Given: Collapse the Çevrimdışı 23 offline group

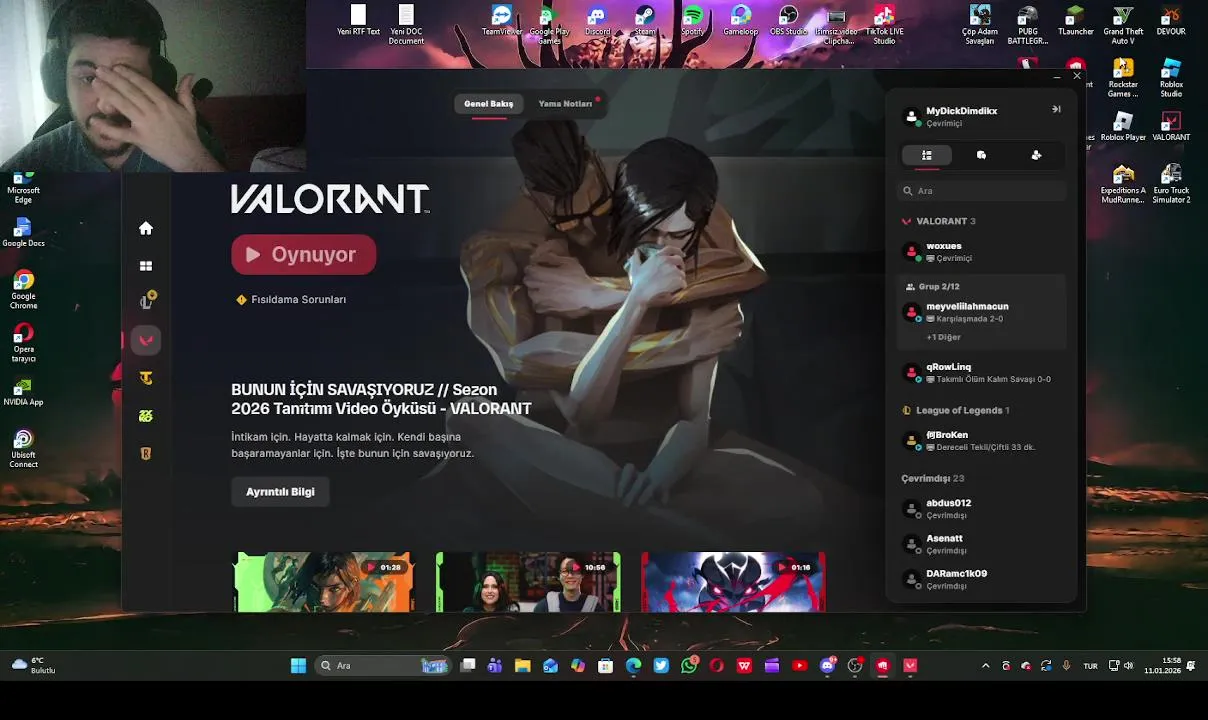Looking at the screenshot, I should 932,478.
